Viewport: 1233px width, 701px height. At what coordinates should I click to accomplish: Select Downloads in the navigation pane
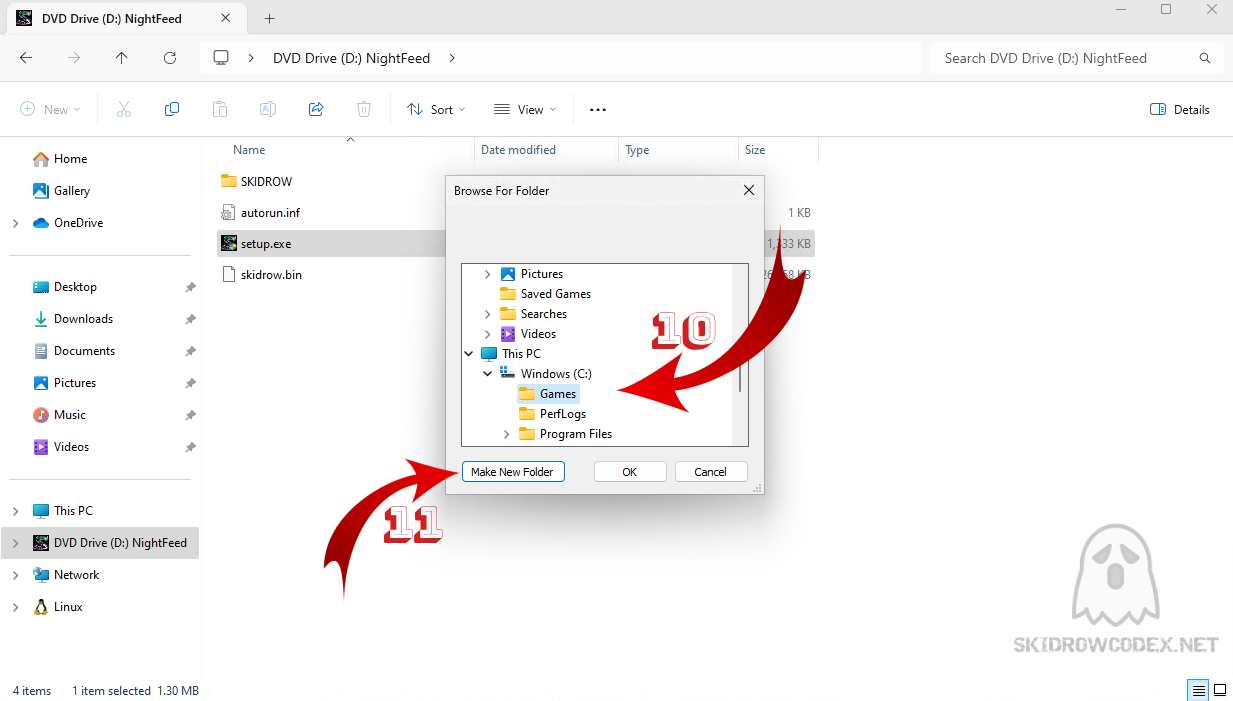coord(83,319)
